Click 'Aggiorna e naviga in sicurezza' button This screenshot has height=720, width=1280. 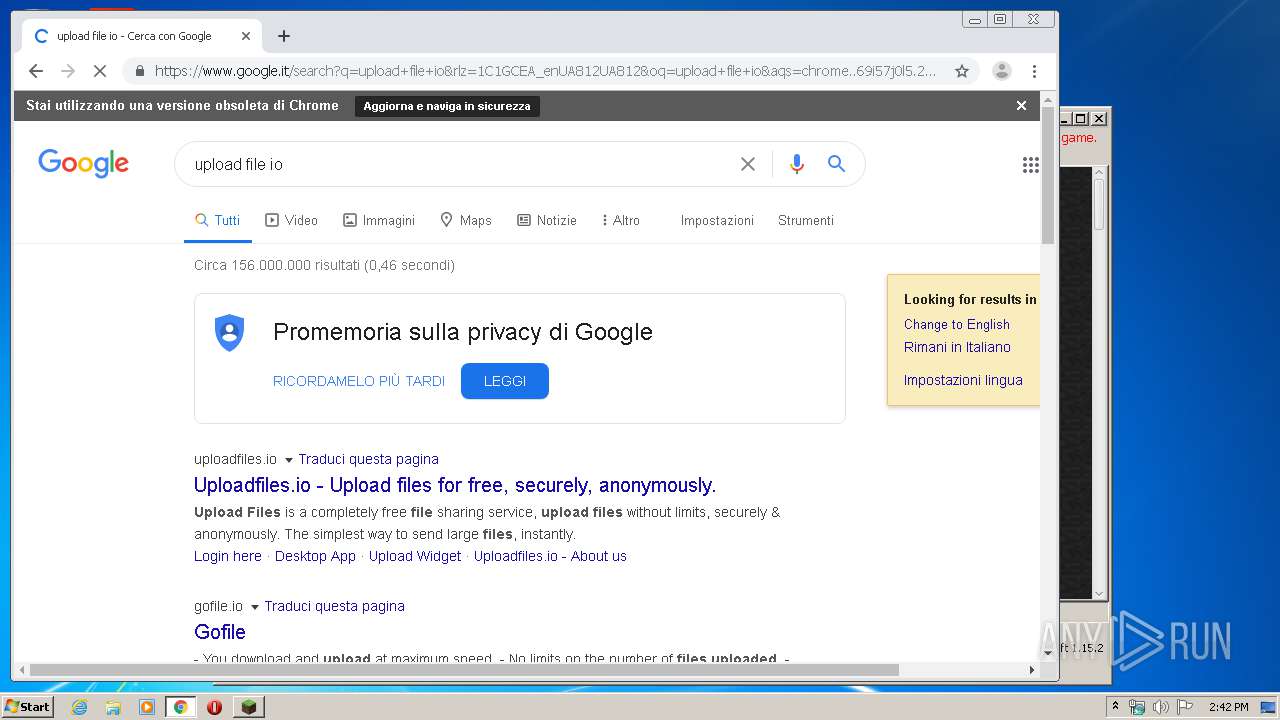coord(447,106)
